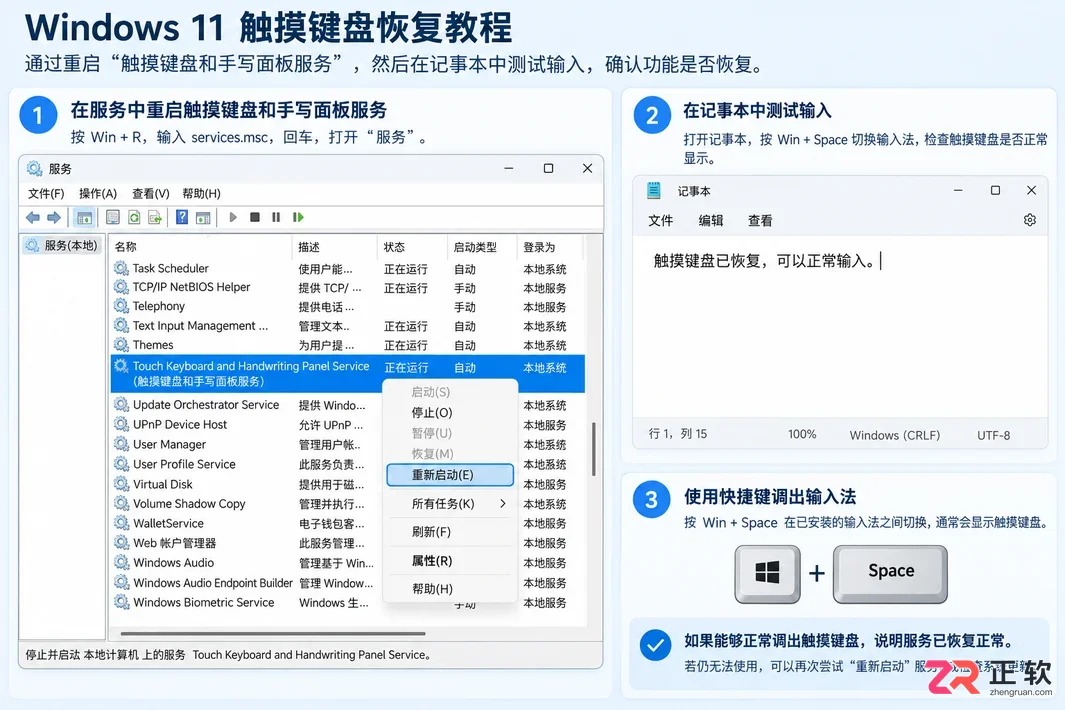The width and height of the screenshot is (1065, 710).
Task: Click the Export List toolbar icon
Action: [x=155, y=217]
